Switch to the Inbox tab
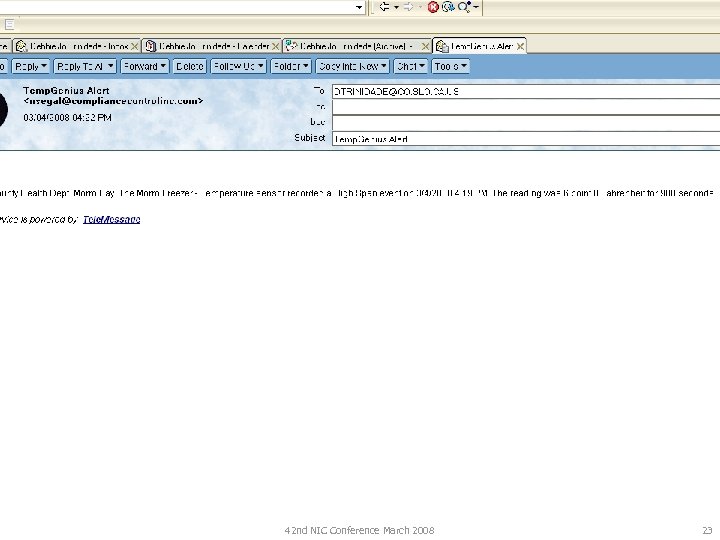 [x=78, y=46]
